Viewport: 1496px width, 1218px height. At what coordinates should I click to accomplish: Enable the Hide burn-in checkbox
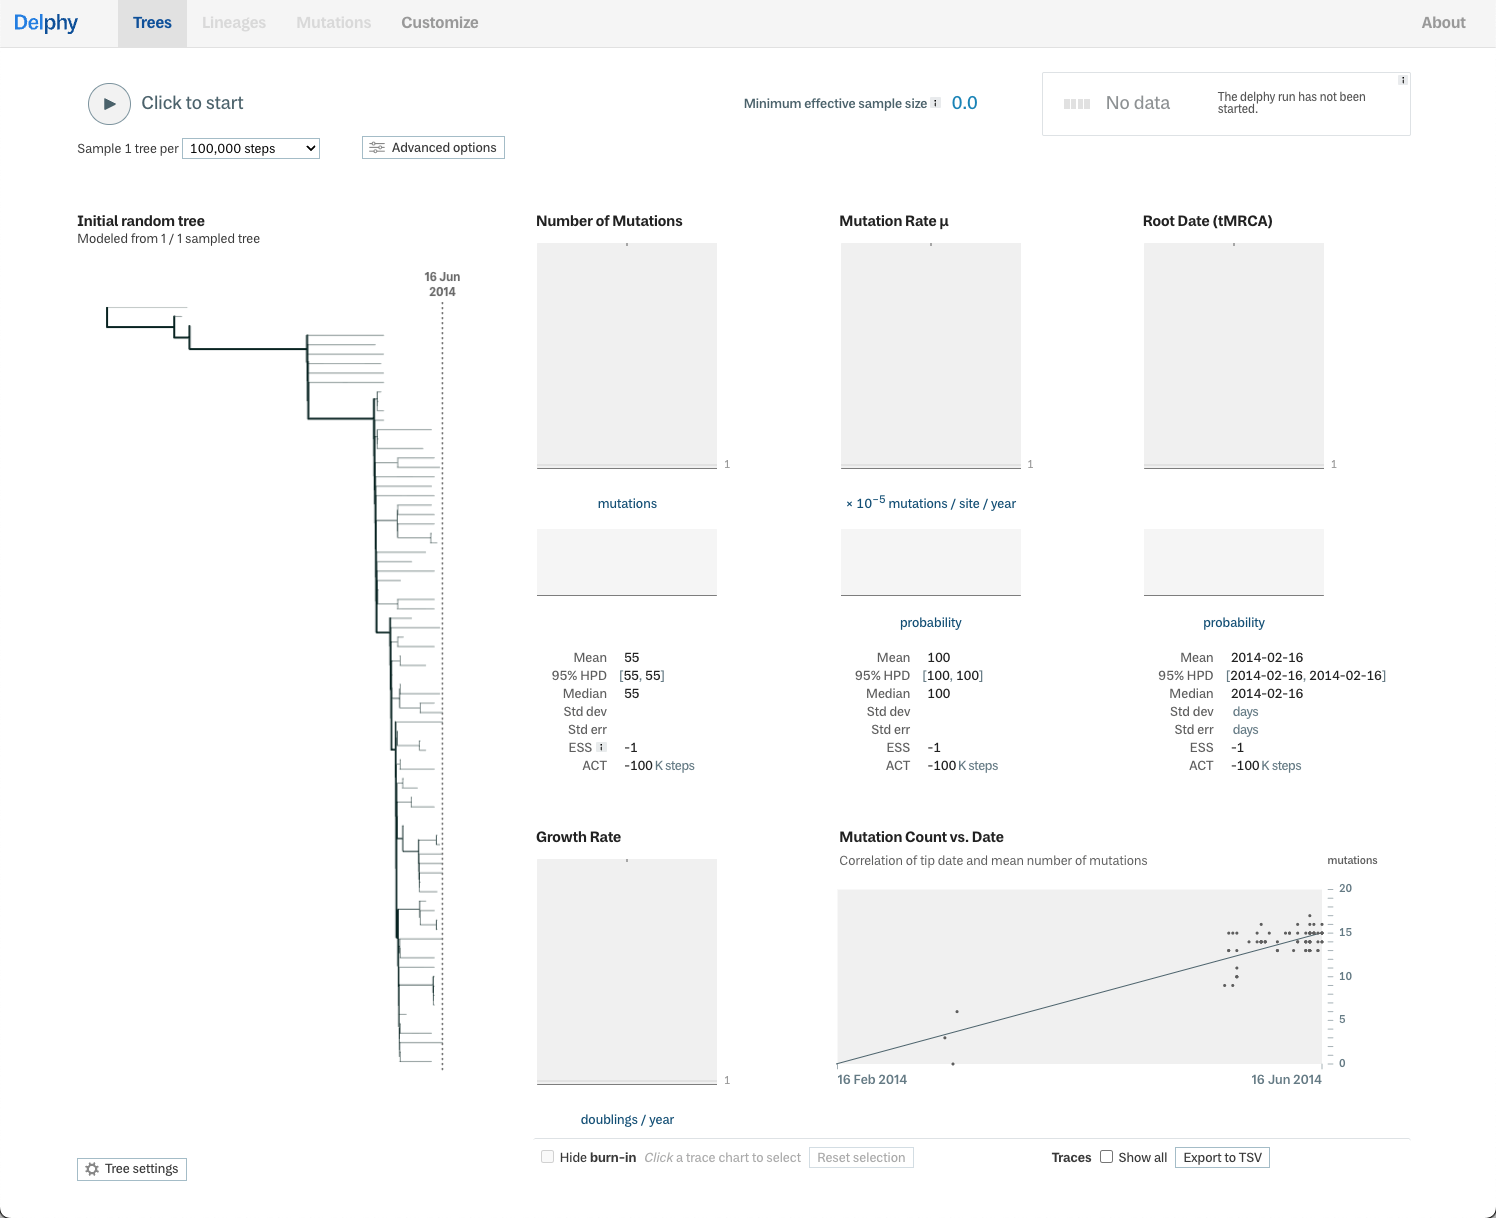tap(547, 1157)
